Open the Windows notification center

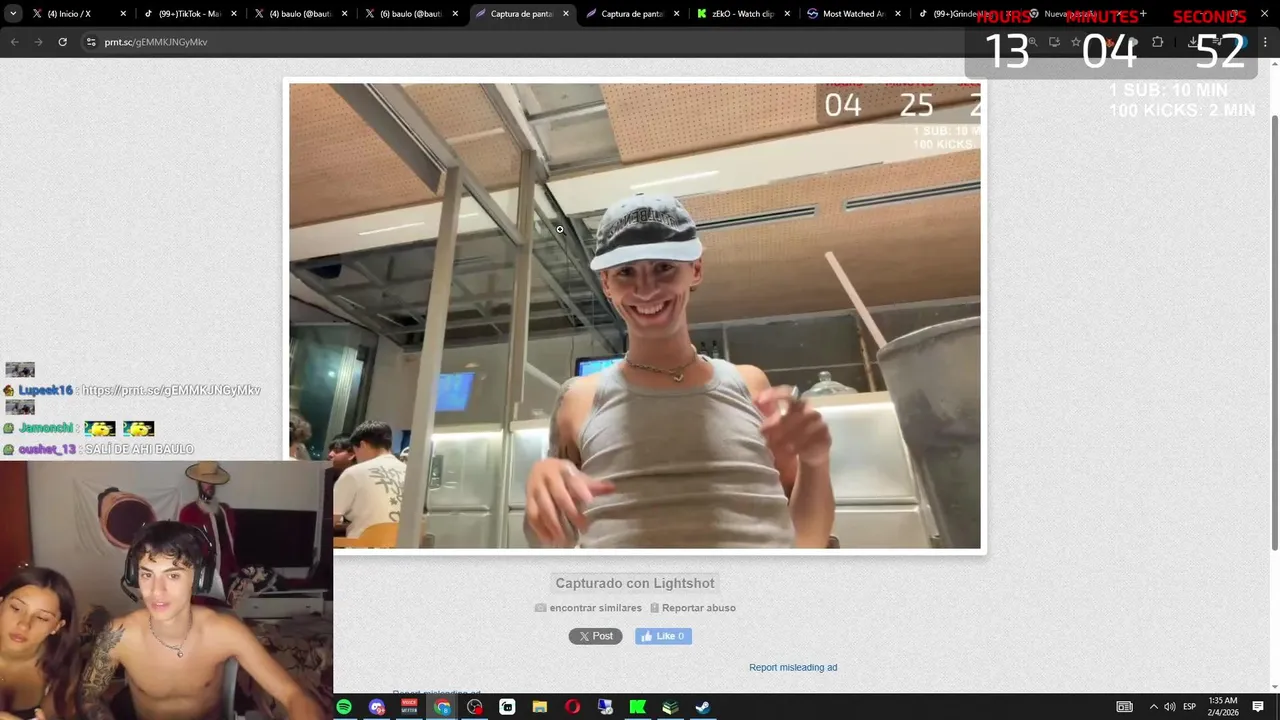1258,707
